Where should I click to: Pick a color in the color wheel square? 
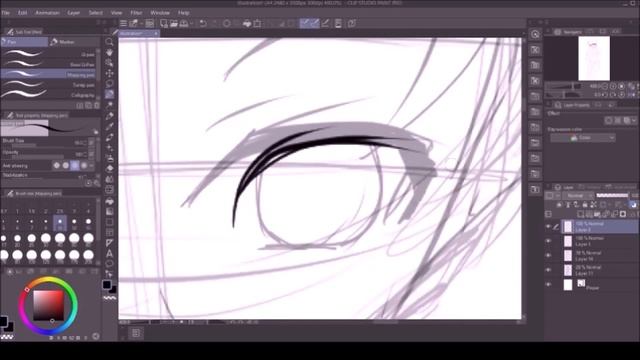[x=49, y=305]
